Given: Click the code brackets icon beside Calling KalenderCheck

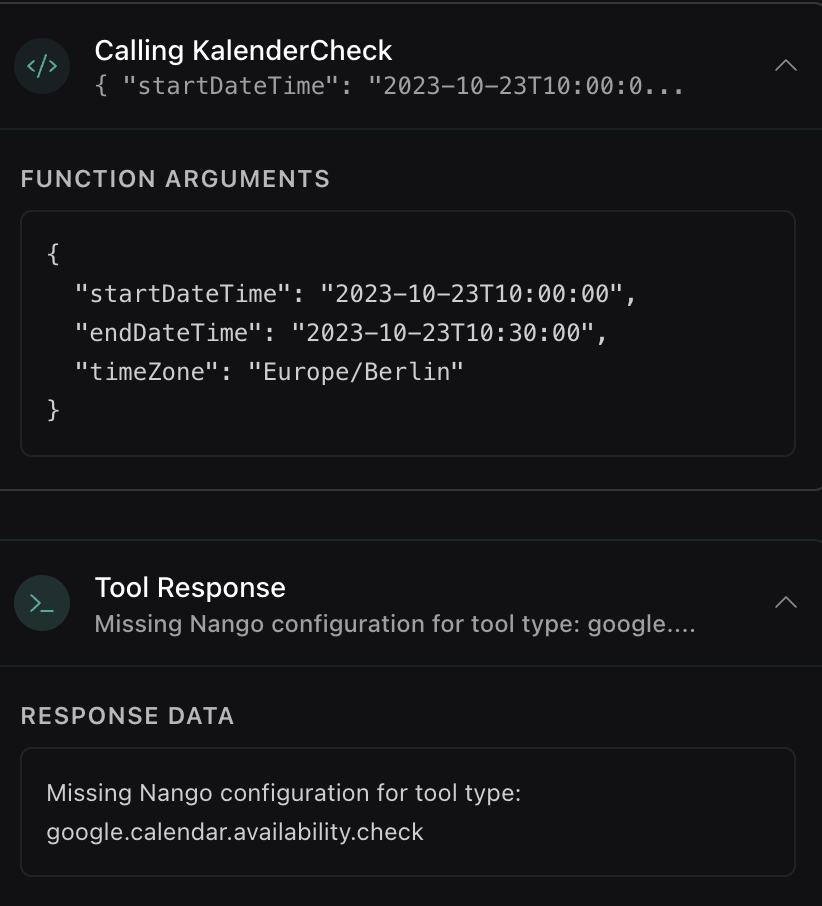Looking at the screenshot, I should click(42, 67).
